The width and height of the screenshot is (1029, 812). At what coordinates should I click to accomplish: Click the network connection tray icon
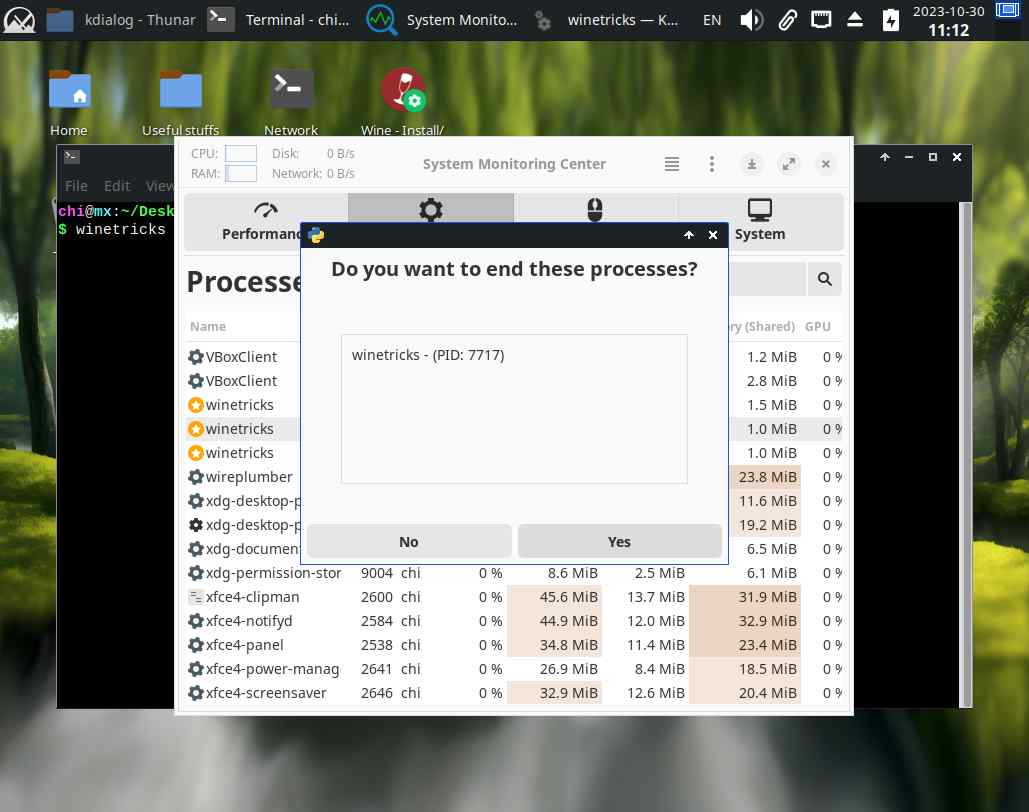point(820,20)
